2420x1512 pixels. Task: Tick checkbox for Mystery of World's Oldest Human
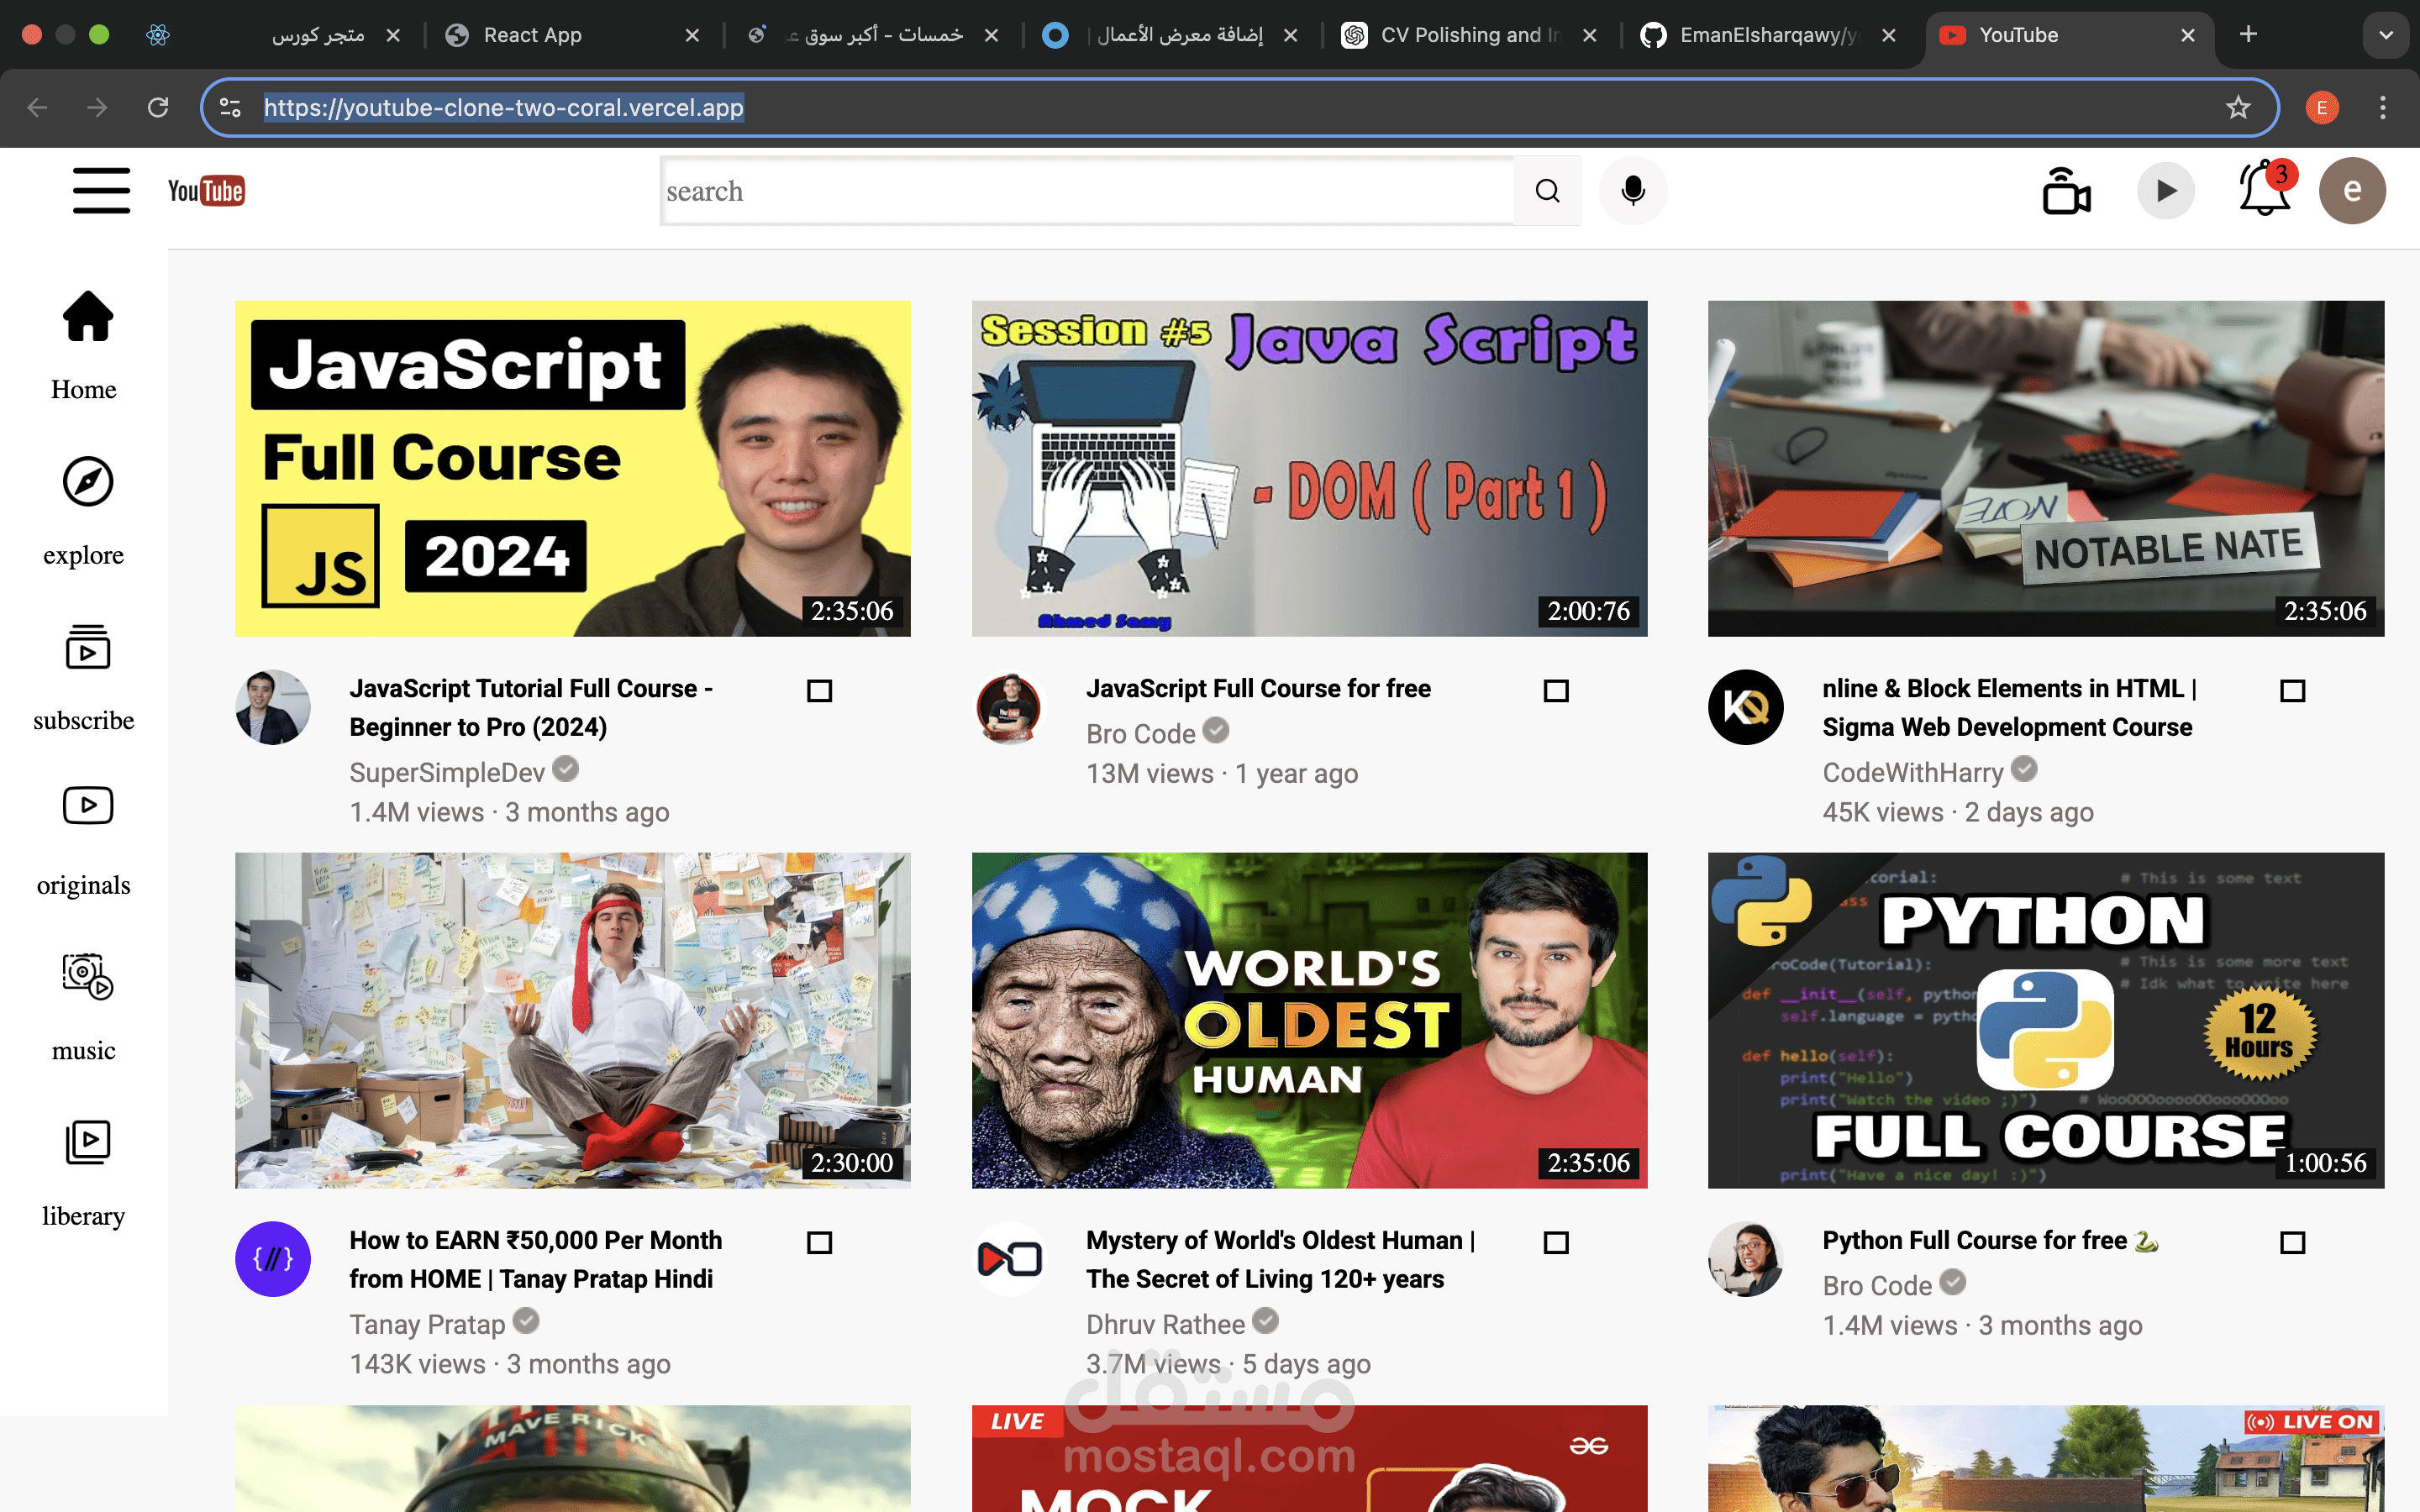point(1556,1242)
